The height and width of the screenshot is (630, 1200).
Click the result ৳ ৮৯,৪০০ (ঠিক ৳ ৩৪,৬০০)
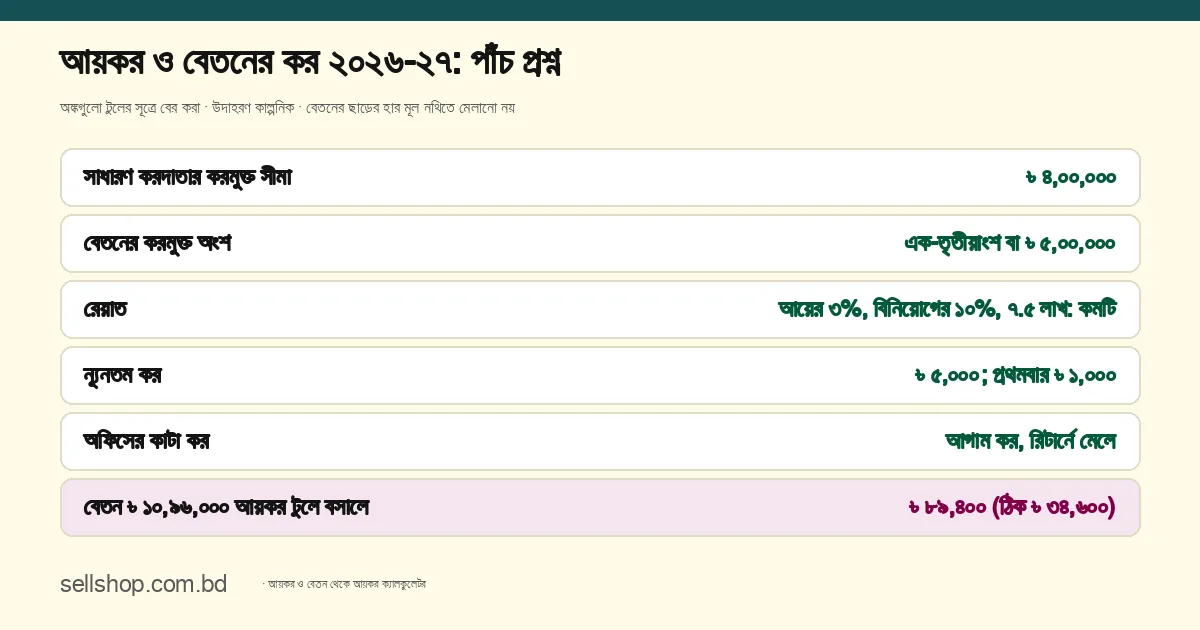(1011, 508)
